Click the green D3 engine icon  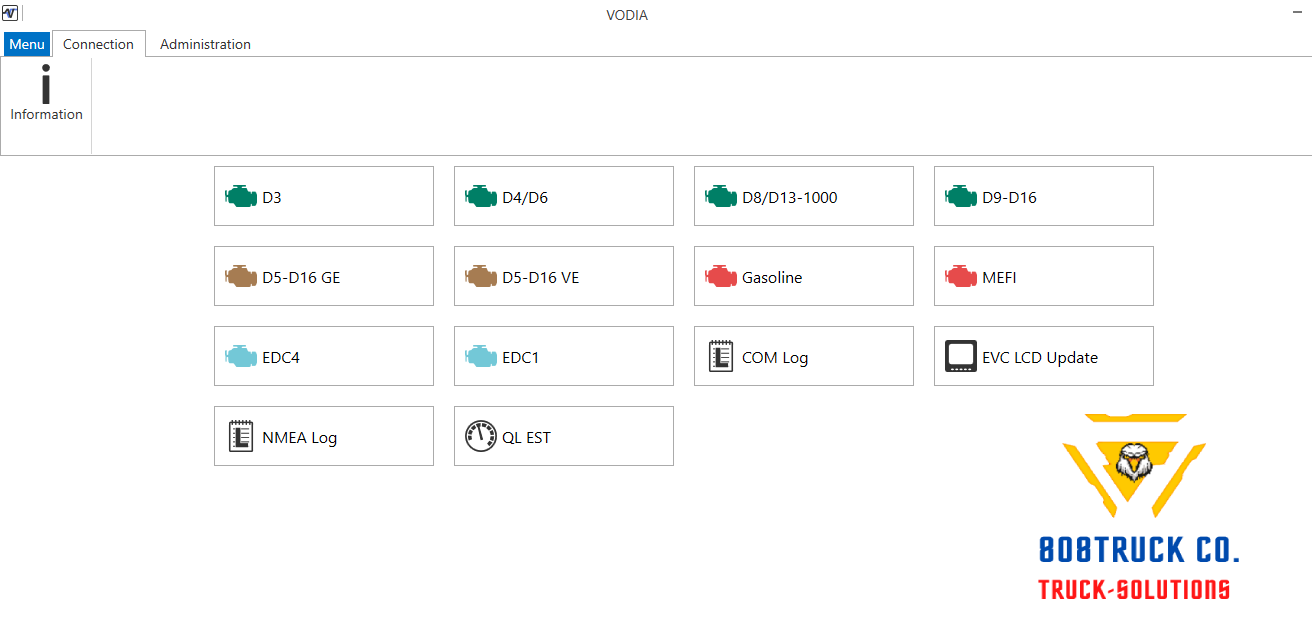point(241,197)
